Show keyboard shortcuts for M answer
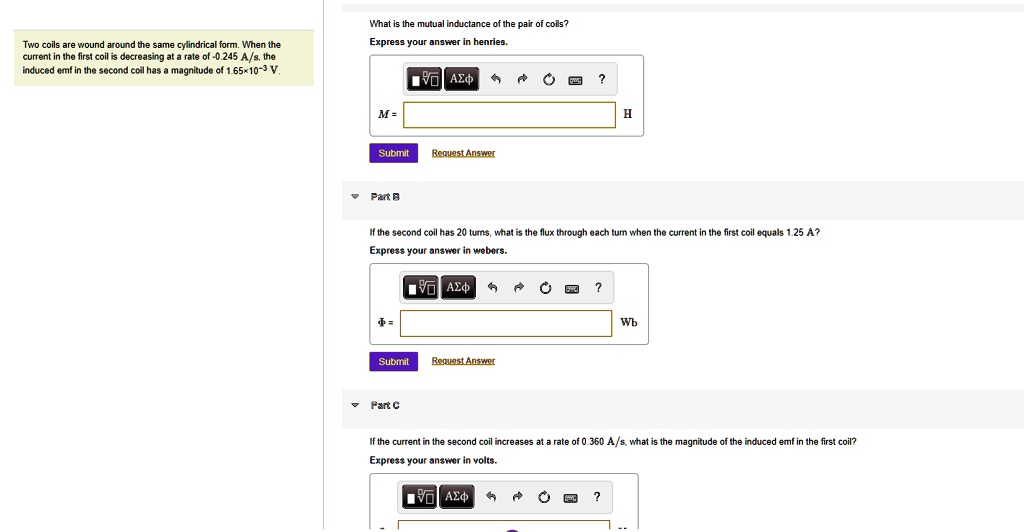This screenshot has height=532, width=1024. click(575, 79)
